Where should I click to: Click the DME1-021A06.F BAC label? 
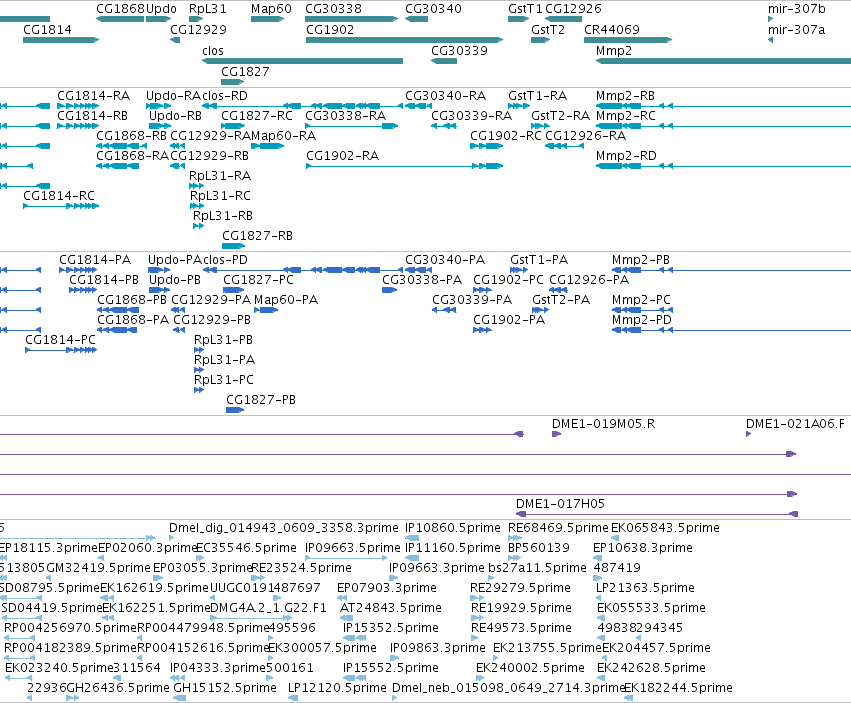tap(795, 424)
